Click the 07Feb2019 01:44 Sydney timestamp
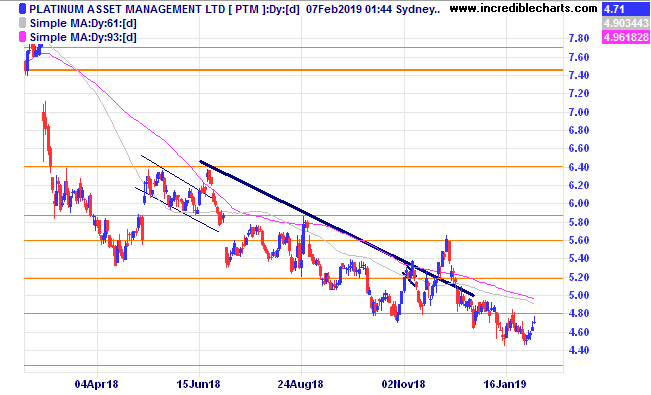Viewport: 651px width, 395px height. coord(373,9)
